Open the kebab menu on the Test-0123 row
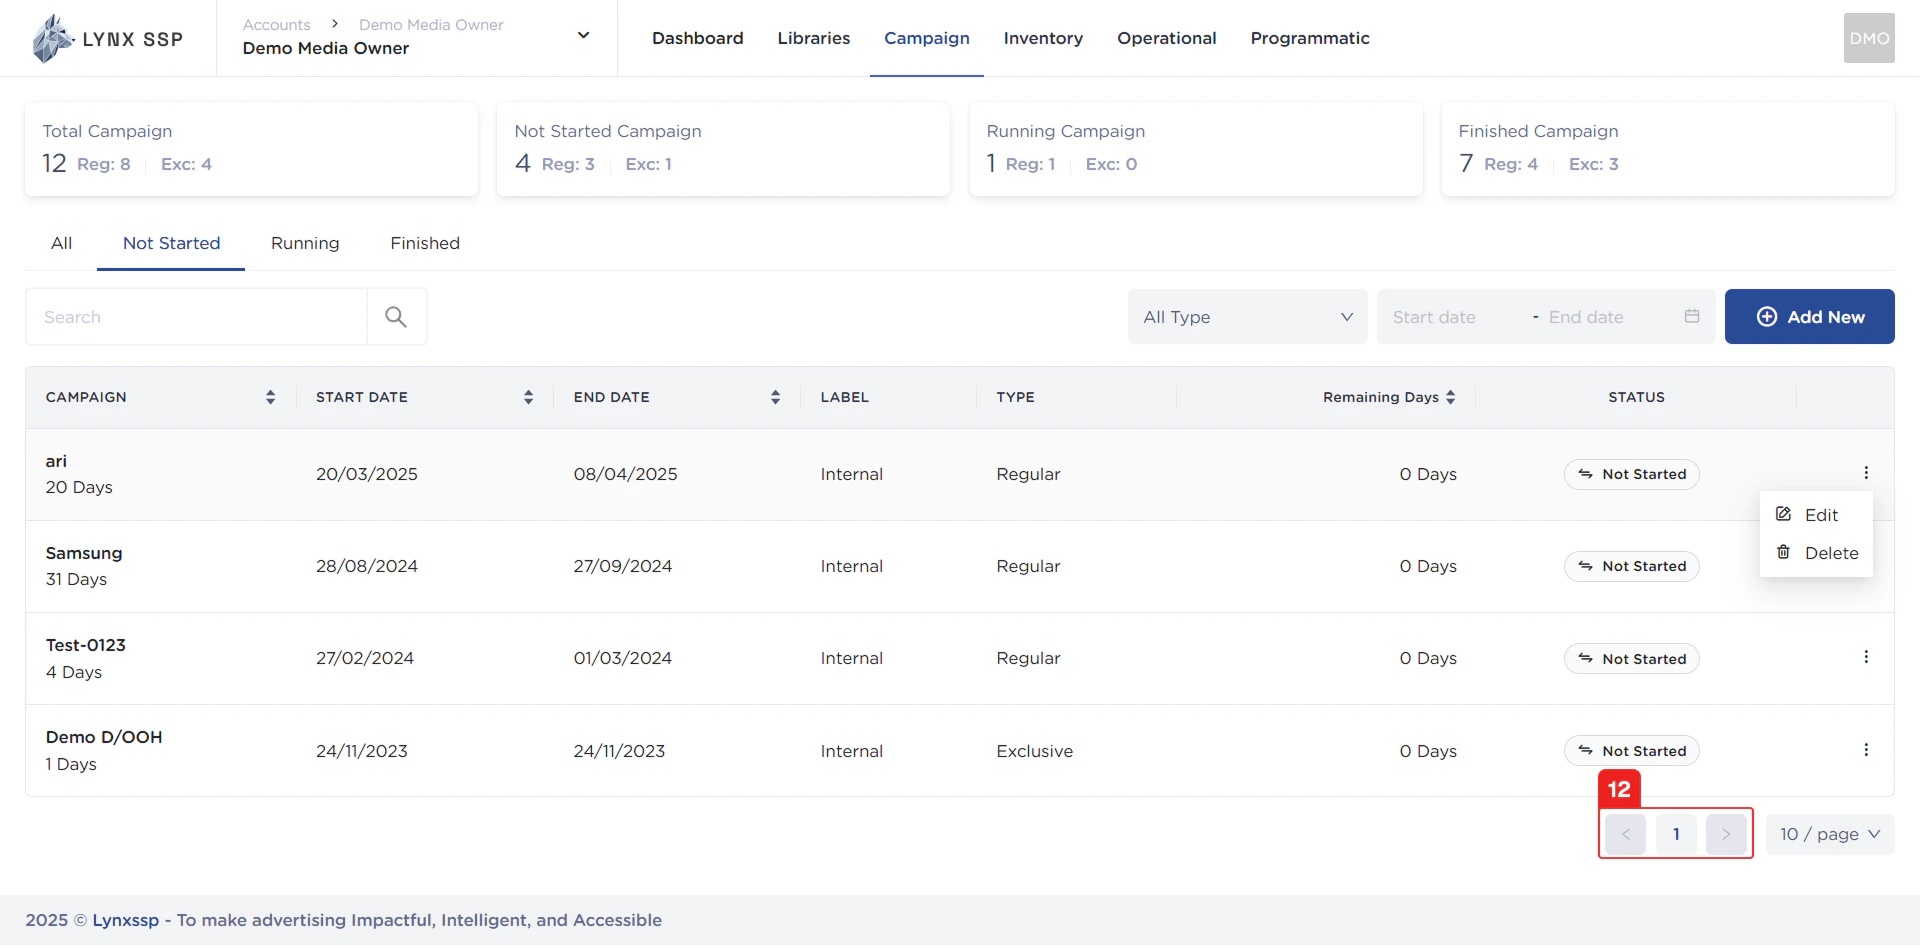The width and height of the screenshot is (1920, 948). (1866, 657)
